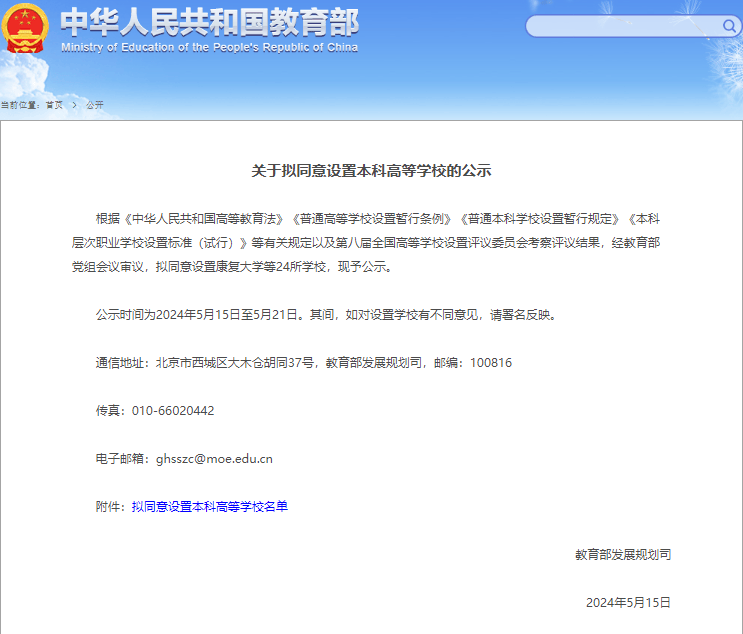743x634 pixels.
Task: Click the email address ghsszc@moe.edu.cn
Action: (x=214, y=459)
